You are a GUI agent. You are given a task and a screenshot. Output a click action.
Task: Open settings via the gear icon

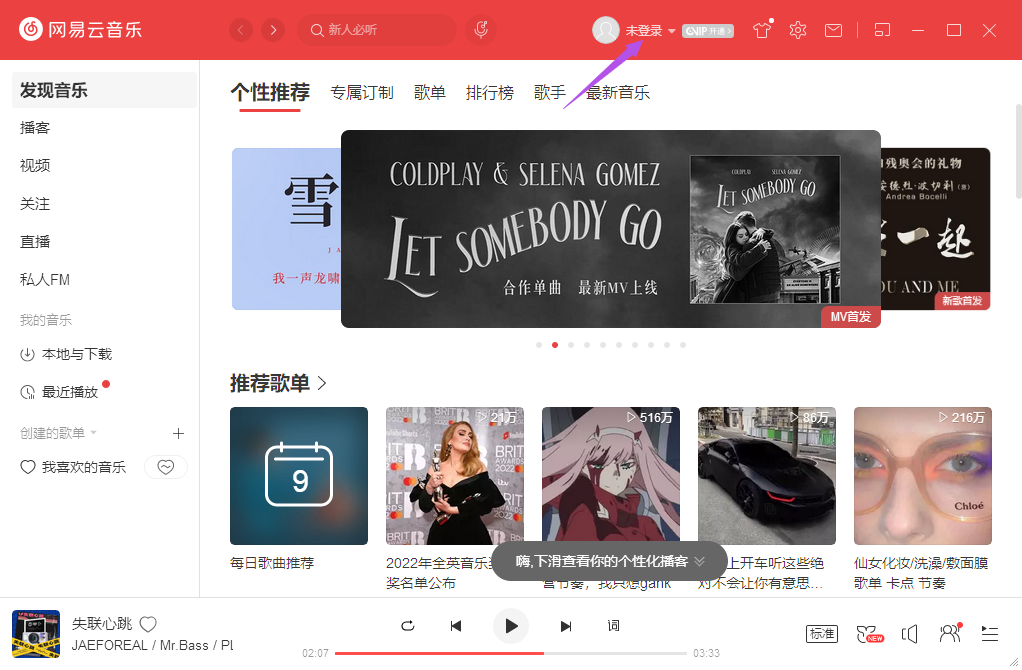797,31
